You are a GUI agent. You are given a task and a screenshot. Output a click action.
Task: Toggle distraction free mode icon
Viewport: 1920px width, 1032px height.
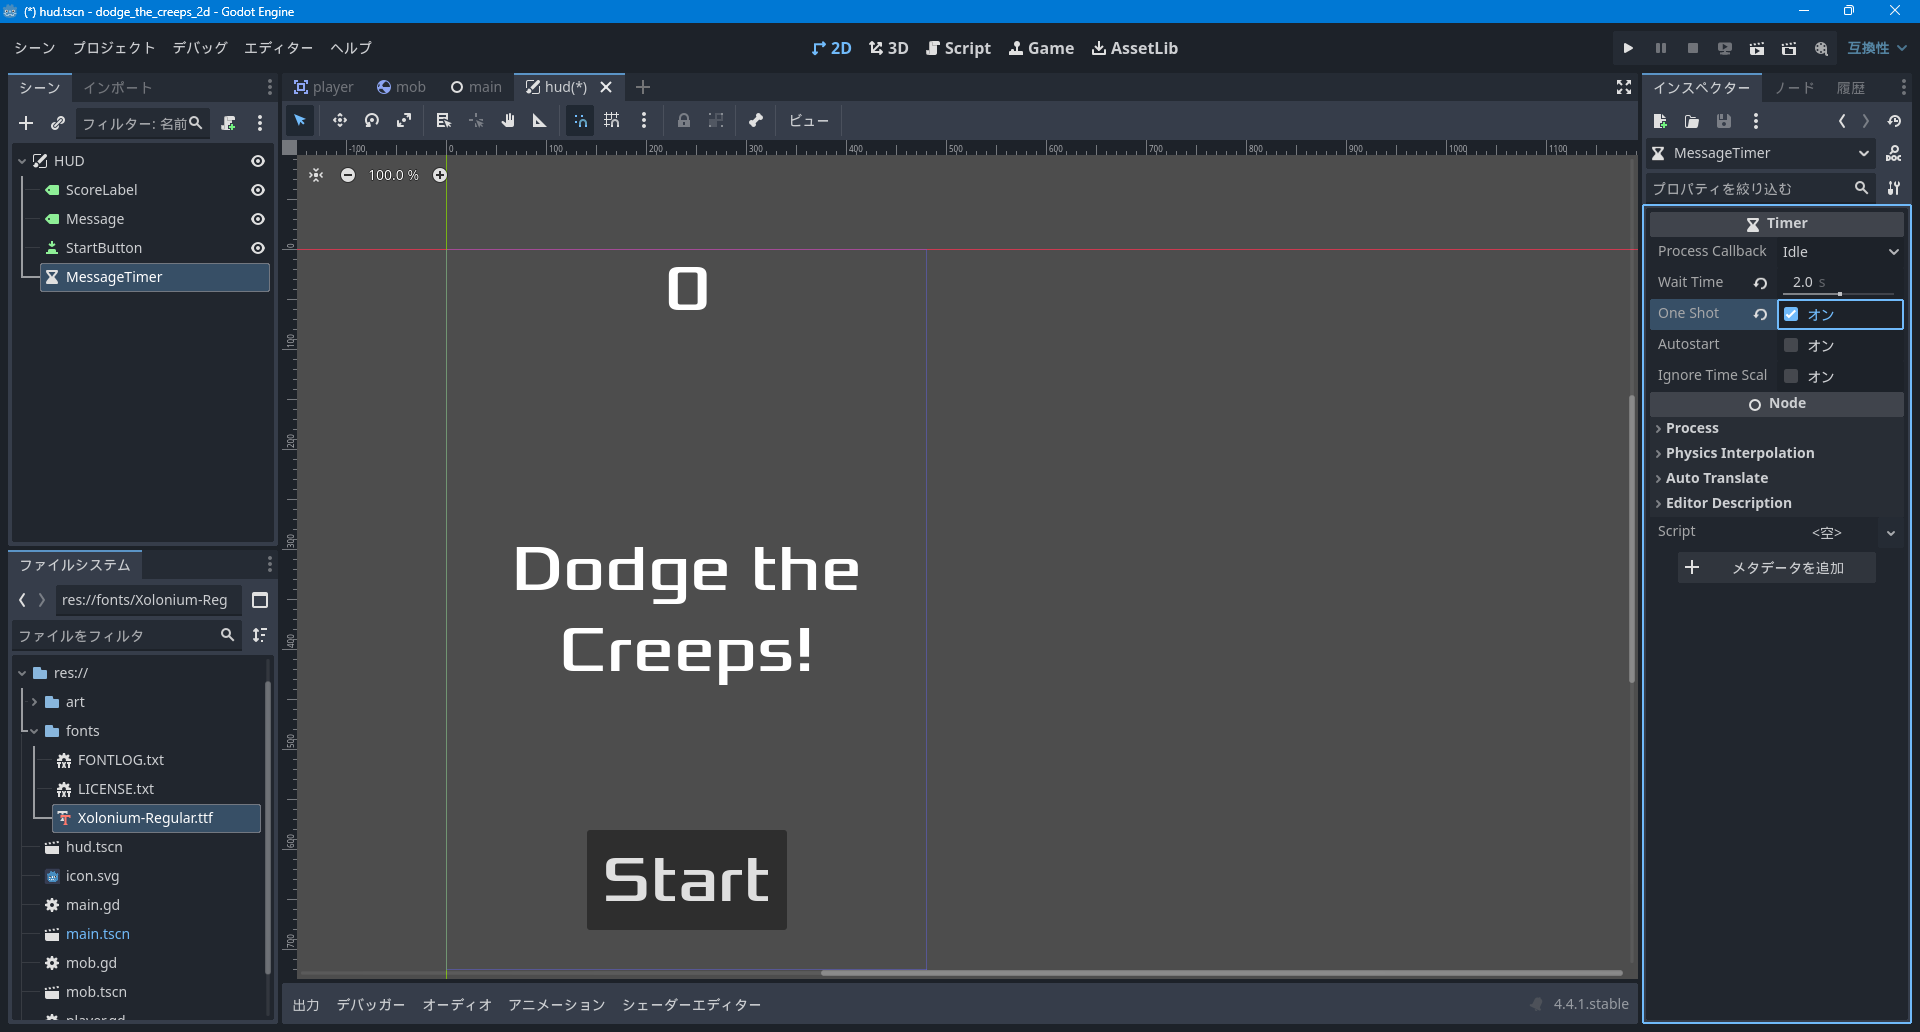(x=1624, y=88)
